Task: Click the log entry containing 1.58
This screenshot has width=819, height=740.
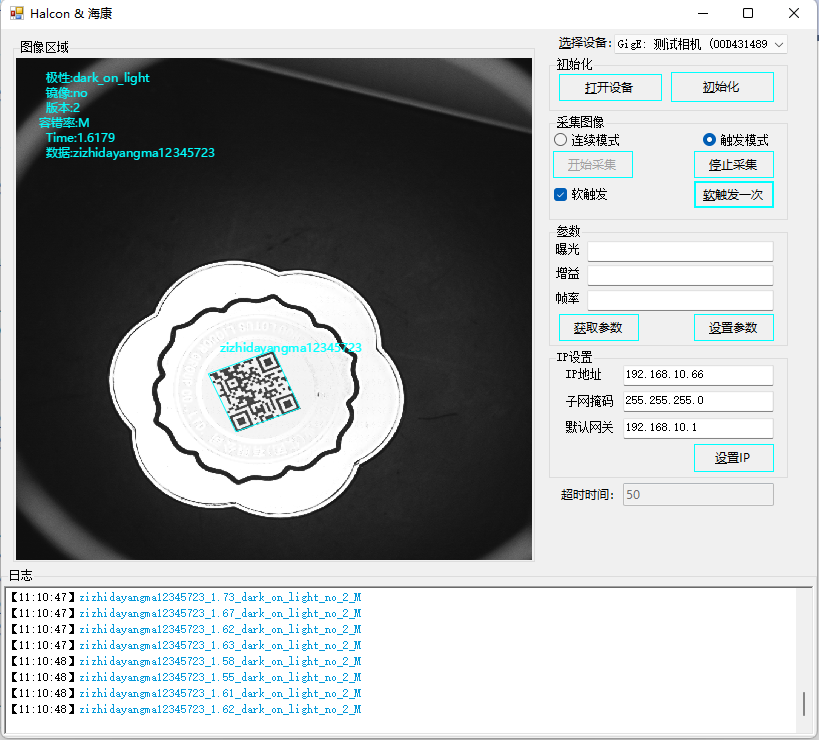Action: click(x=186, y=661)
